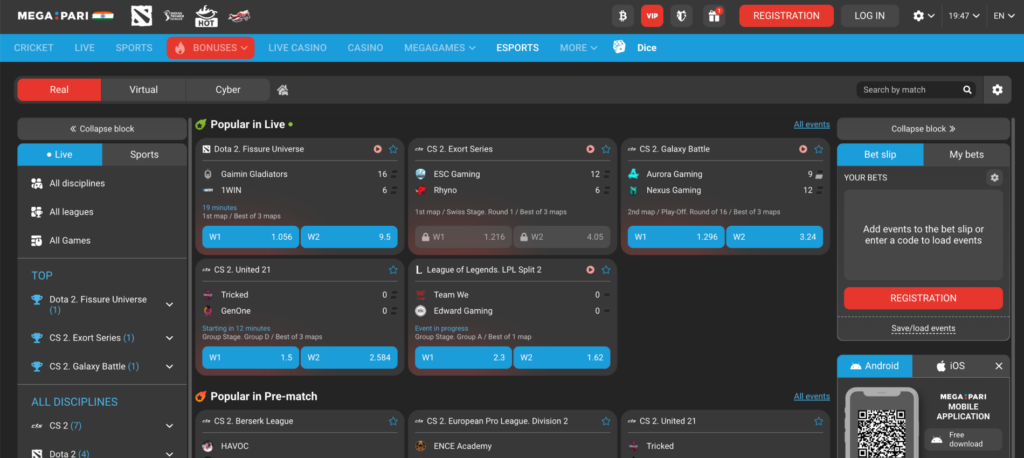Viewport: 1024px width, 458px height.
Task: Click the All disciplines sidebar icon
Action: pos(37,184)
